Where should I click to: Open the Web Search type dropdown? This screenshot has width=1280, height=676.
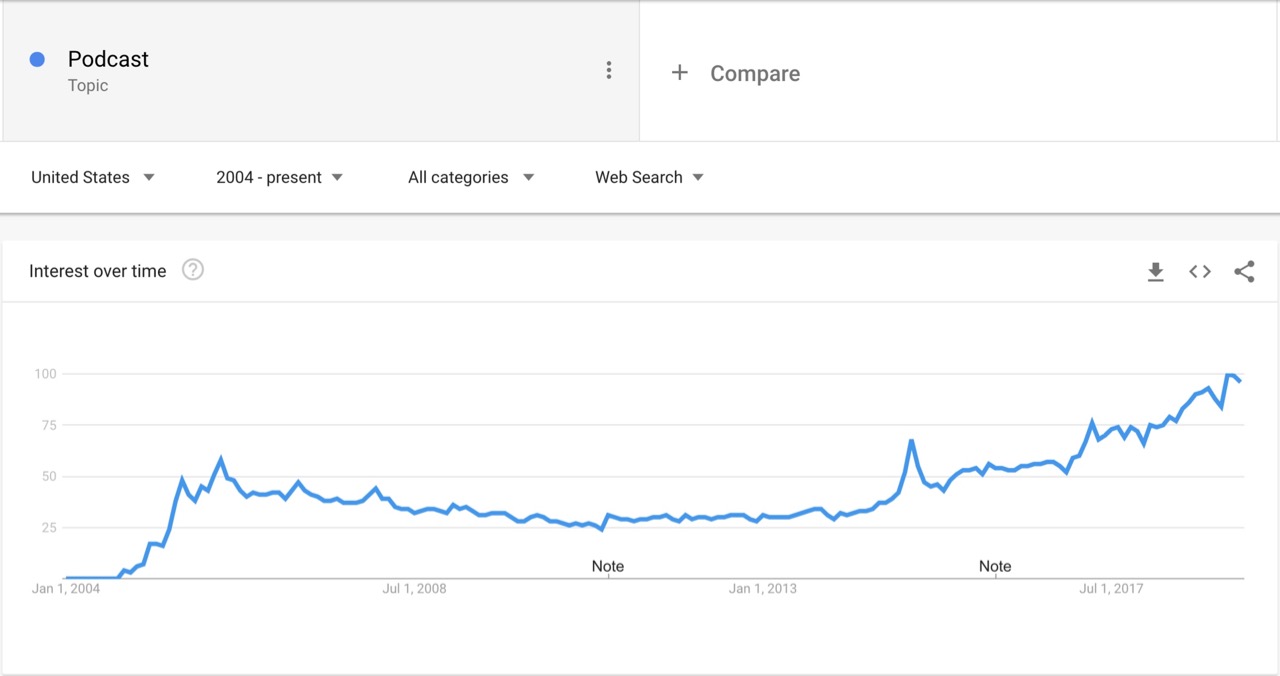coord(650,177)
